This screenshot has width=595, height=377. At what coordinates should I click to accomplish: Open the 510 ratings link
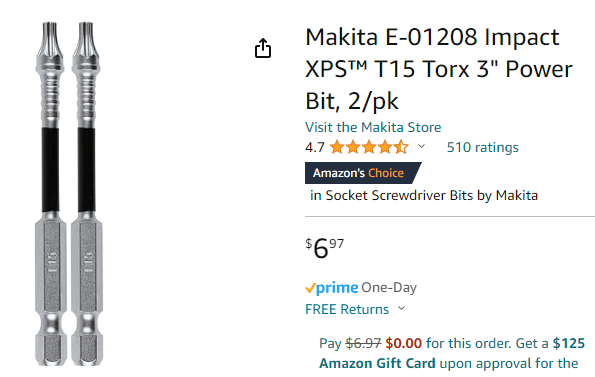(482, 147)
